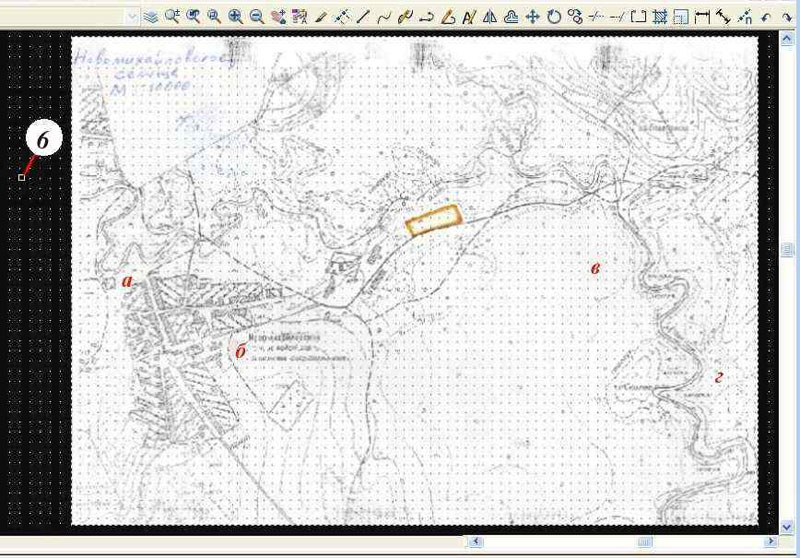This screenshot has width=800, height=558.
Task: Click the horizontal scrollbar thumb
Action: coord(645,541)
